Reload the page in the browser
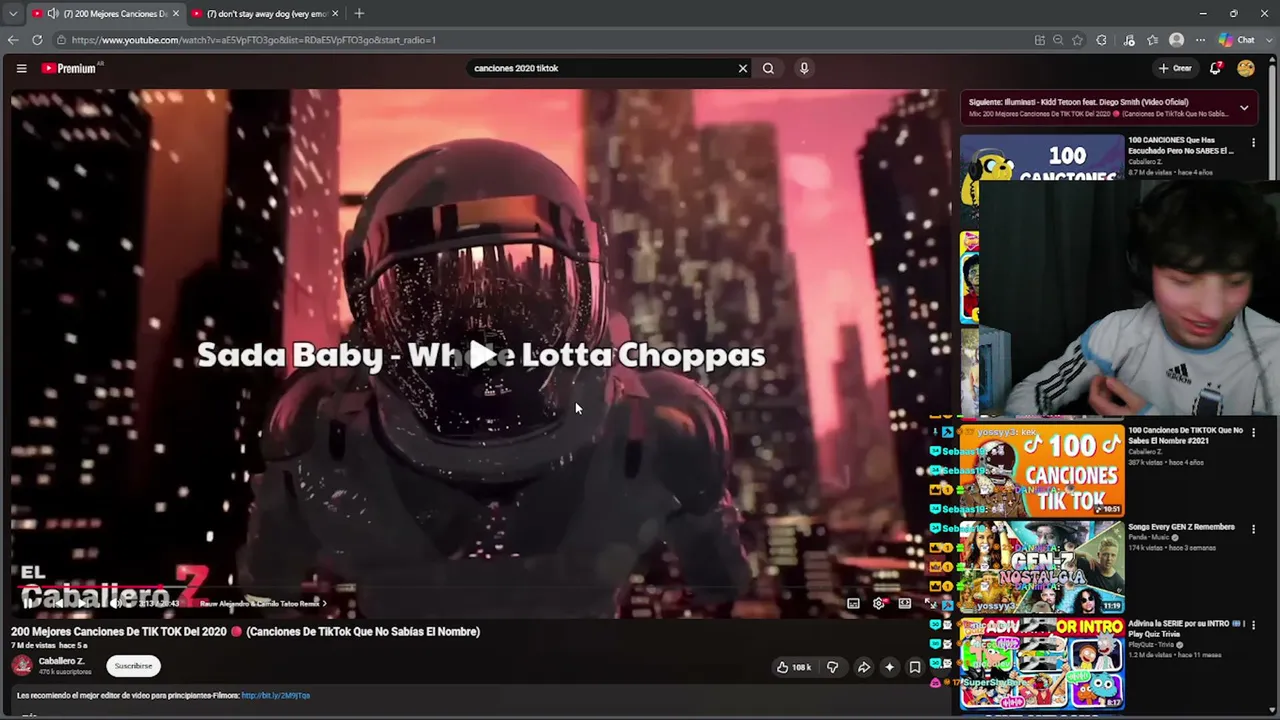 tap(37, 40)
